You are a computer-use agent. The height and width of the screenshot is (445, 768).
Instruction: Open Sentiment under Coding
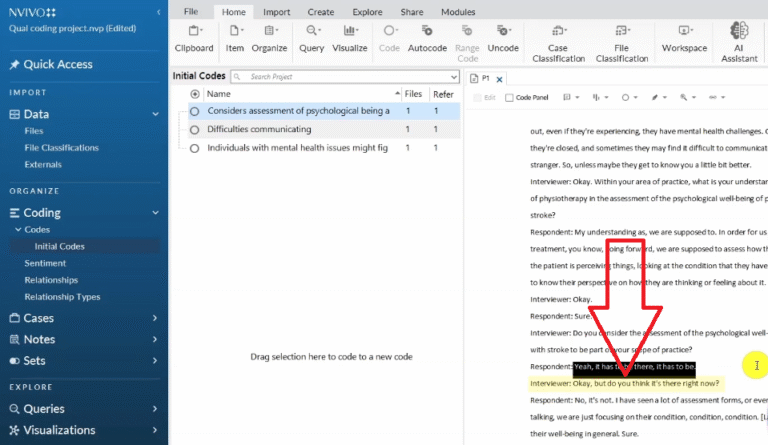tap(45, 263)
